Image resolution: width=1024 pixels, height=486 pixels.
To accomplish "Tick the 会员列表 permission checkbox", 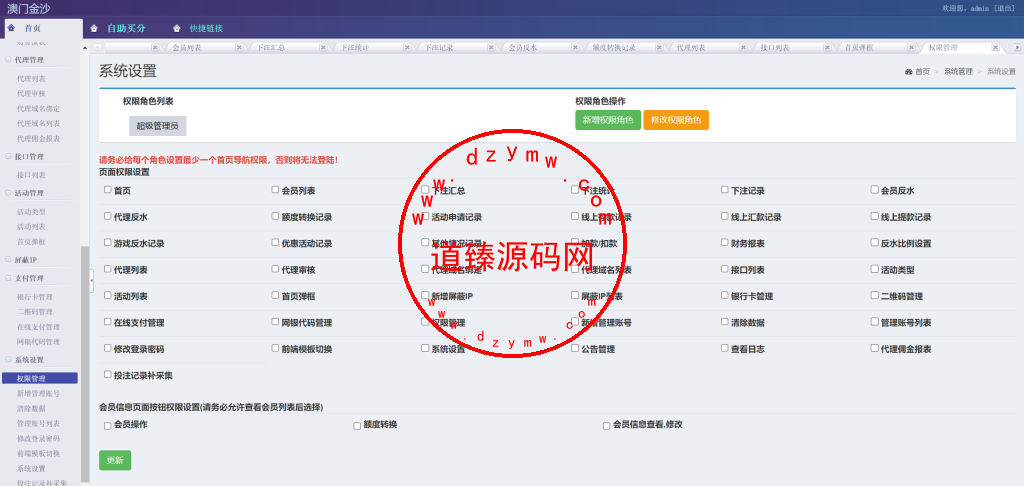I will pos(276,190).
